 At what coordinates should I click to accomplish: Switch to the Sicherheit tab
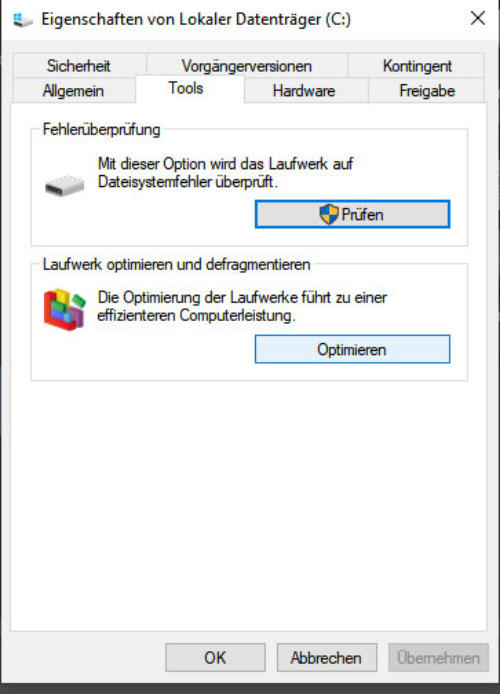pyautogui.click(x=79, y=66)
